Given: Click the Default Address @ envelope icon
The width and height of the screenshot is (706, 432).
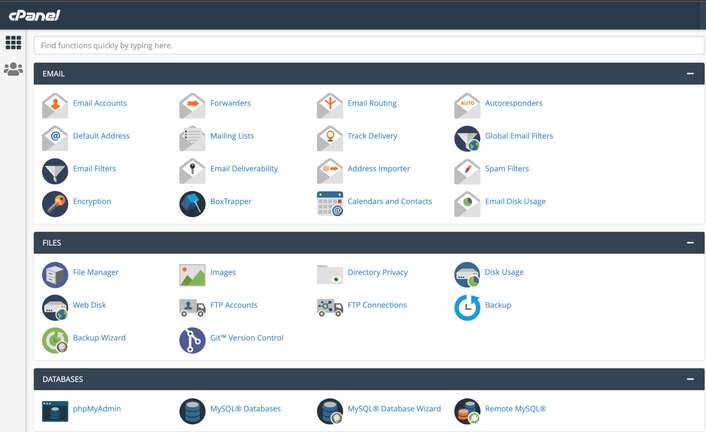Looking at the screenshot, I should (x=55, y=138).
